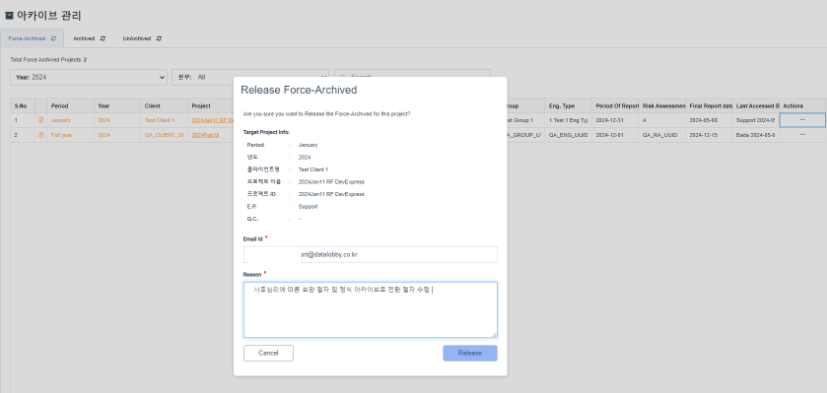This screenshot has width=827, height=393.
Task: Sort by the Final Report date column header
Action: tap(709, 106)
